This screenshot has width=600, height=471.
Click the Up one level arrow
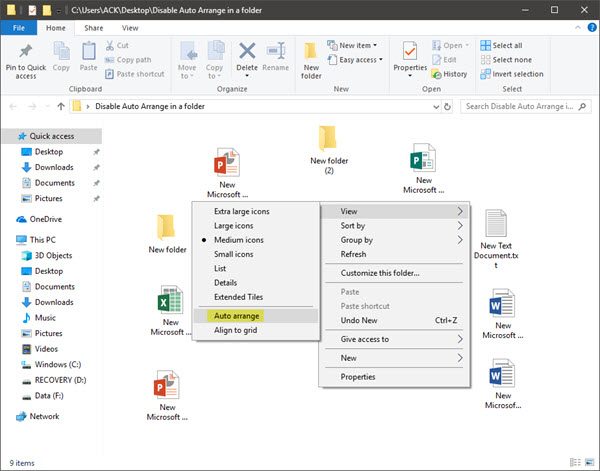coord(61,106)
